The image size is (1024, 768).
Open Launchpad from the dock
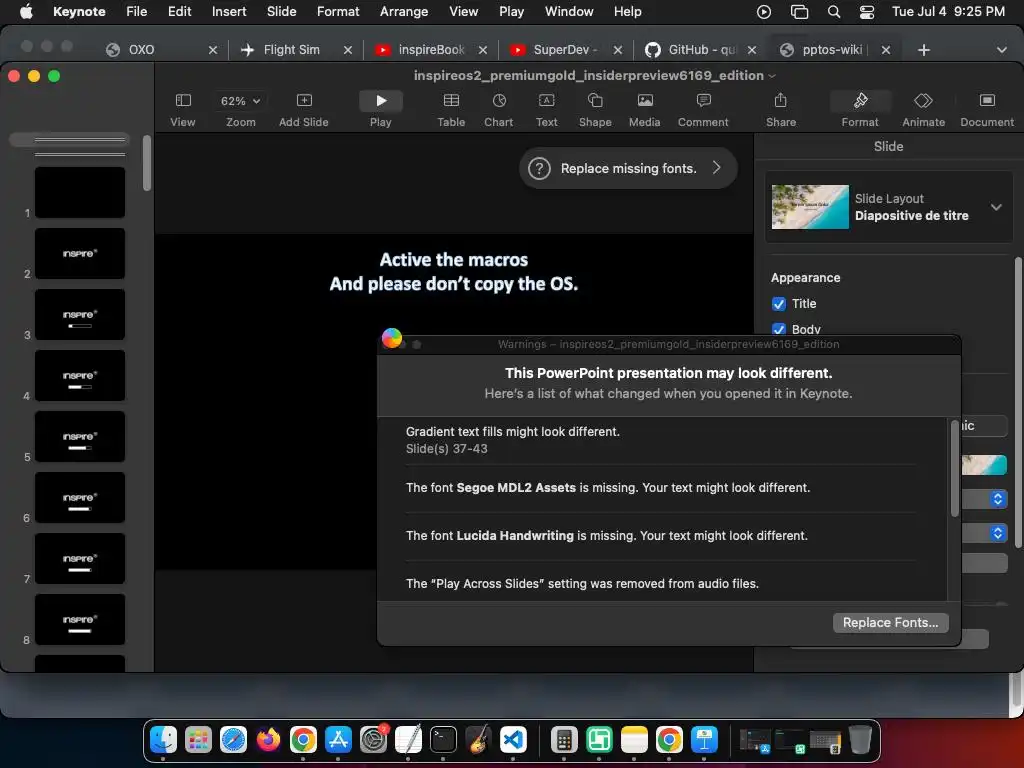[199, 740]
